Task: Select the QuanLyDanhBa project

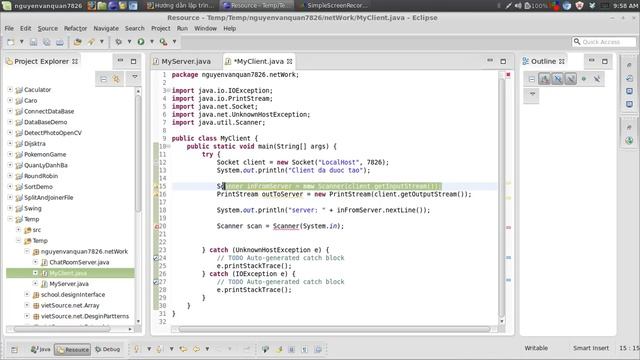Action: [x=46, y=165]
